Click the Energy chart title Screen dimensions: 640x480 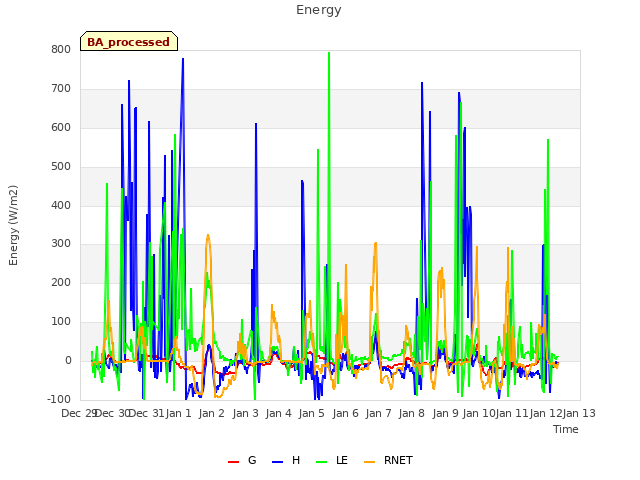click(319, 10)
